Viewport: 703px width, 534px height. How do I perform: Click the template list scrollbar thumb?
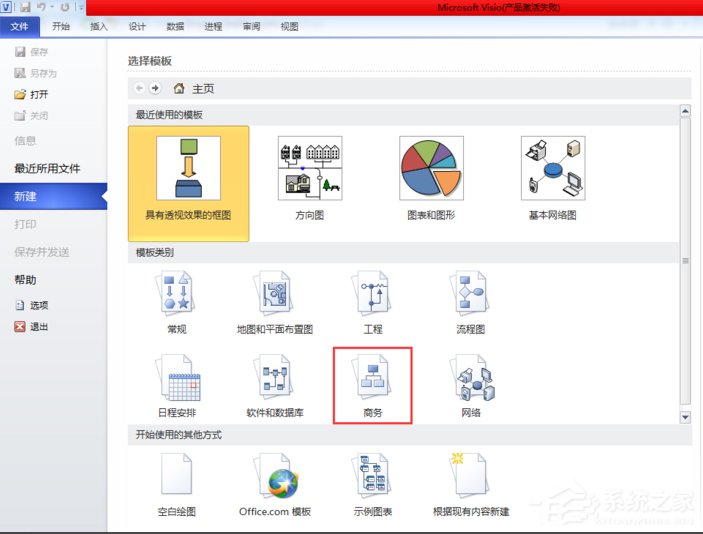685,260
